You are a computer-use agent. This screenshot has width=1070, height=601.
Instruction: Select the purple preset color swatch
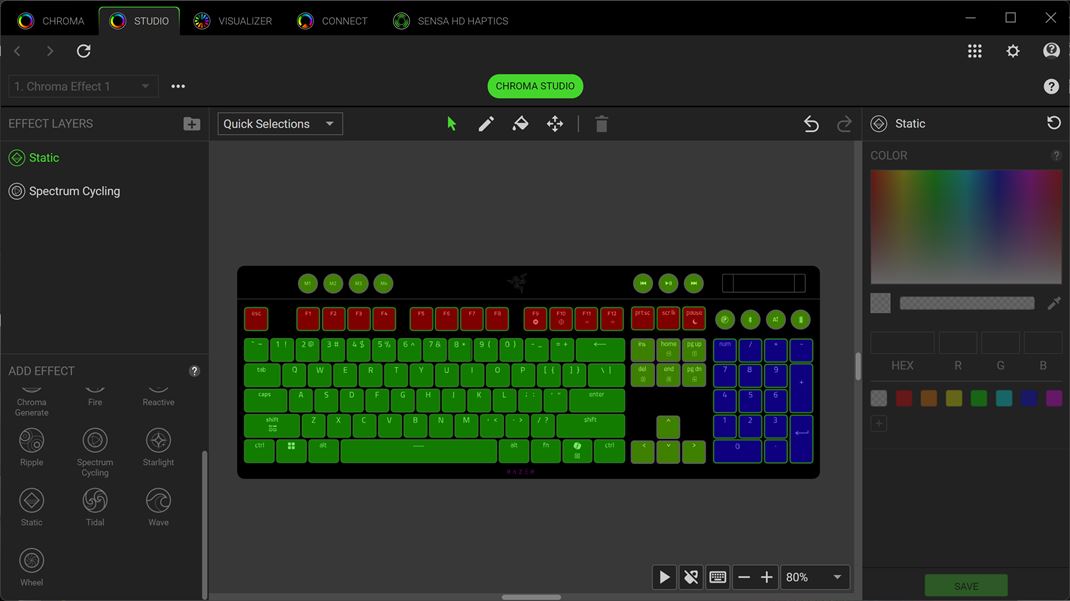point(1054,398)
